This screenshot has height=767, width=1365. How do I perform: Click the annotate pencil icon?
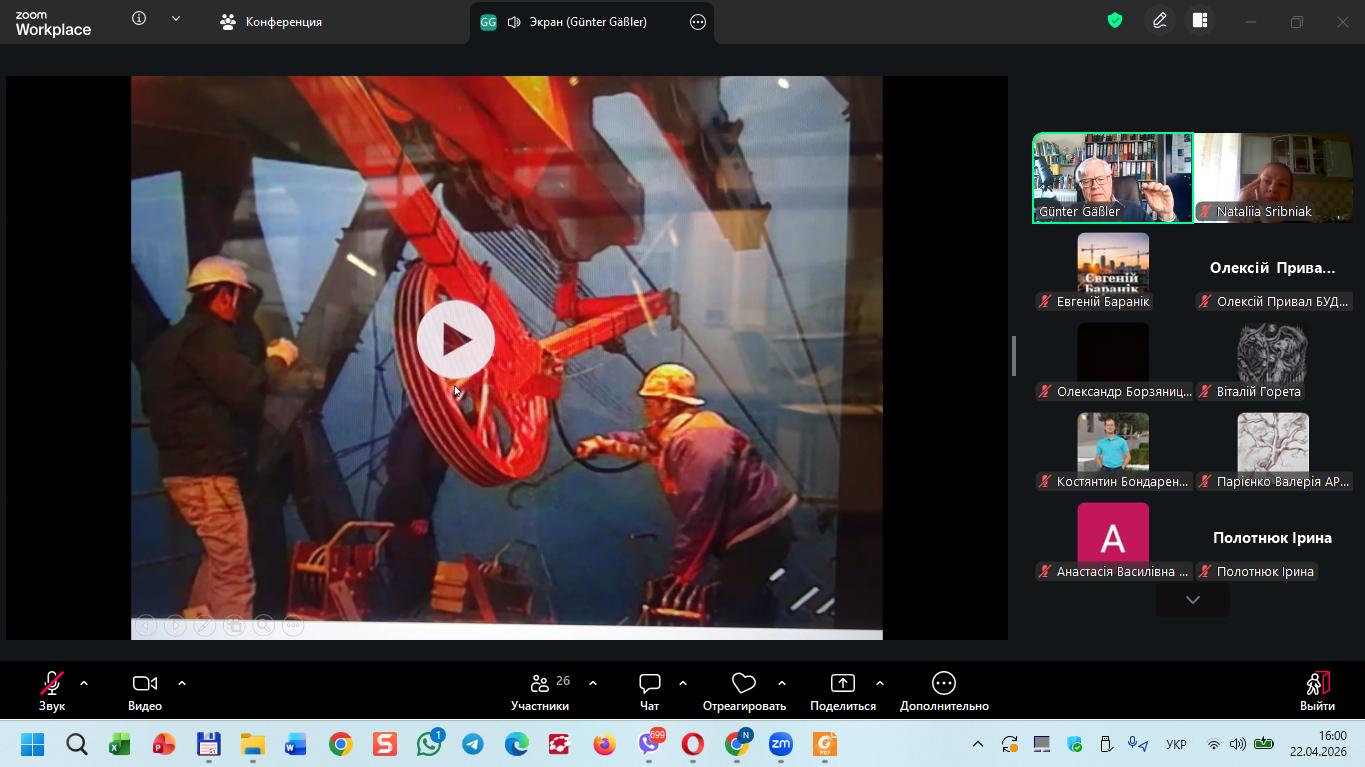[x=1160, y=21]
